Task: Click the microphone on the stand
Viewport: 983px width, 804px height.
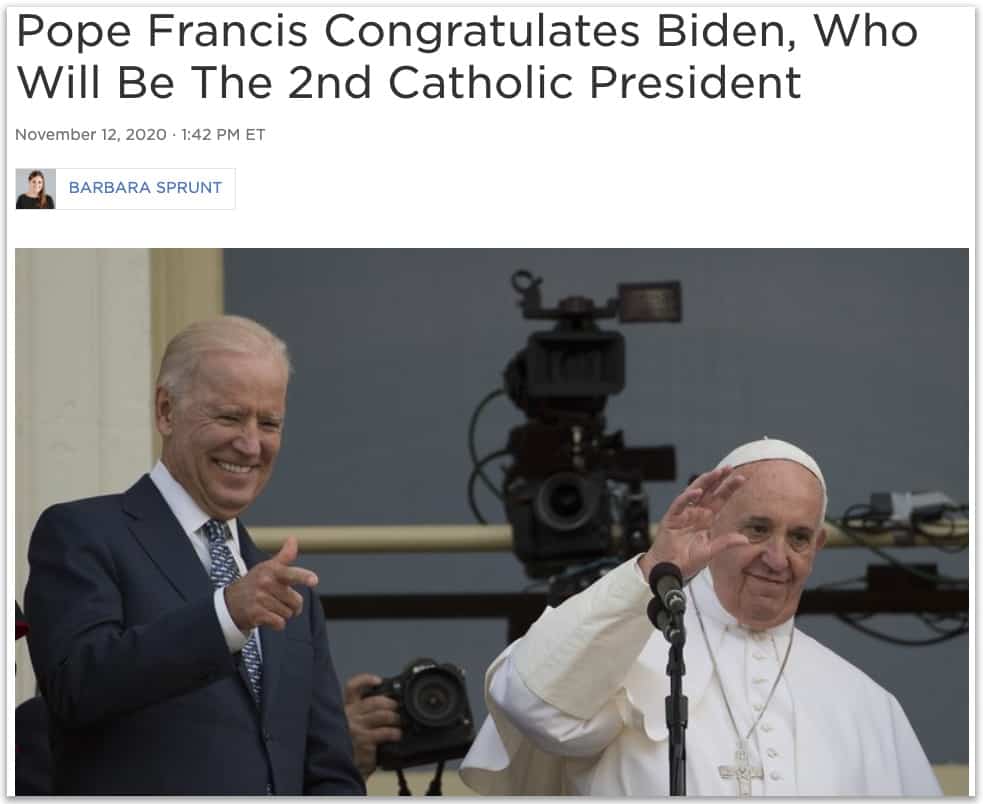Action: tap(666, 588)
